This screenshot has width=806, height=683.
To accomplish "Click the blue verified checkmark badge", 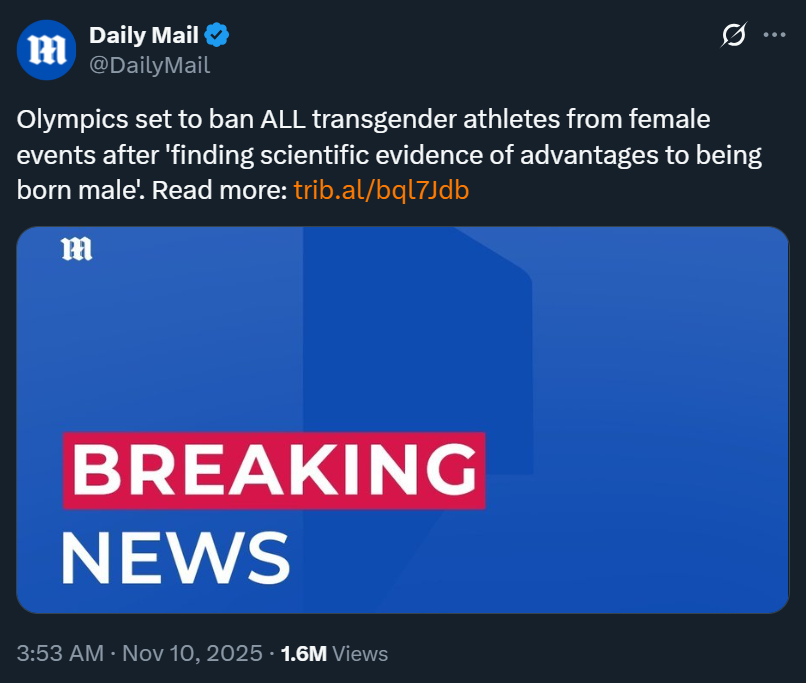I will click(217, 36).
